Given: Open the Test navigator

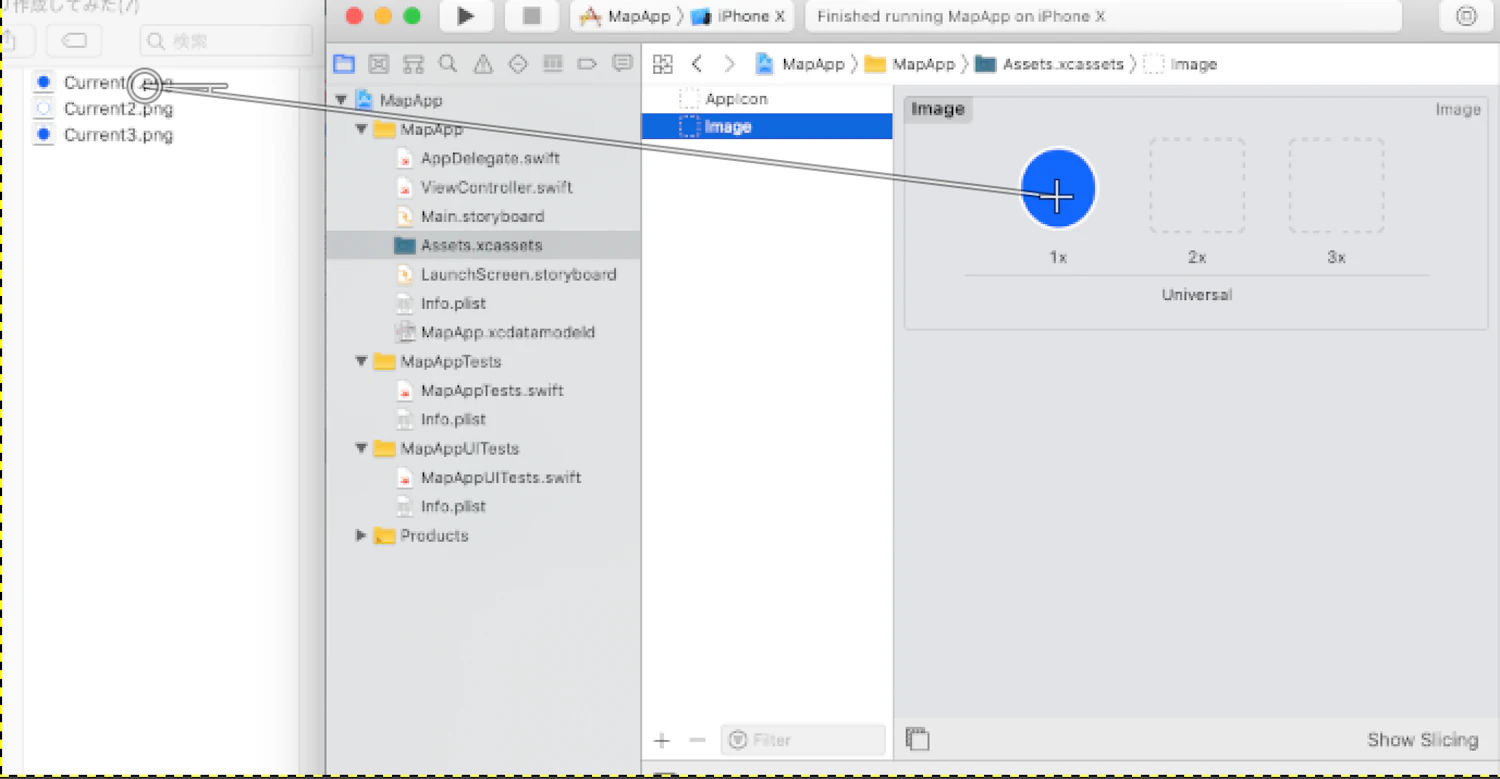Looking at the screenshot, I should [x=518, y=64].
